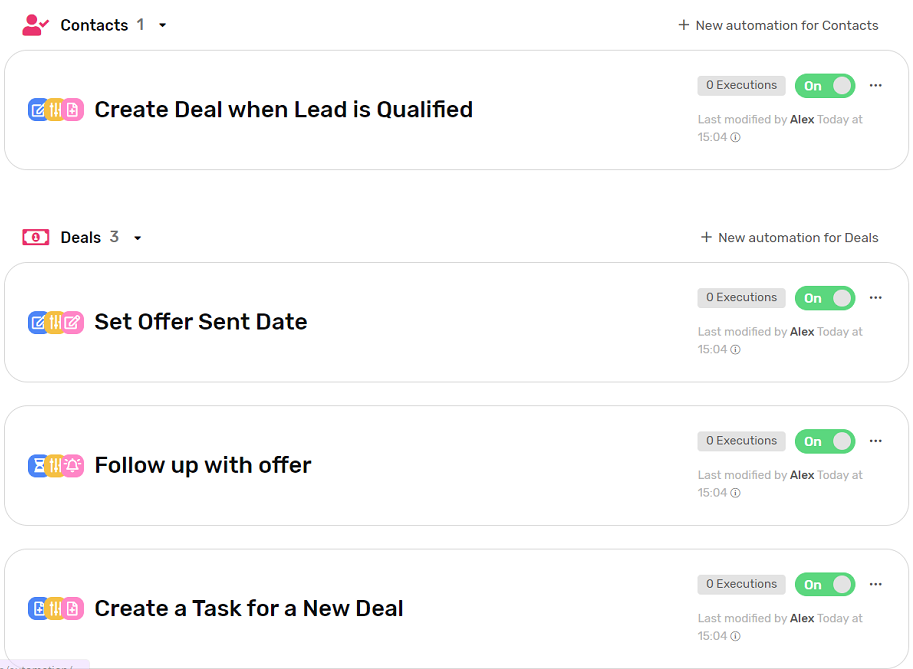This screenshot has width=913, height=669.
Task: Click blue task icon on Create a Task automation
Action: coord(38,608)
